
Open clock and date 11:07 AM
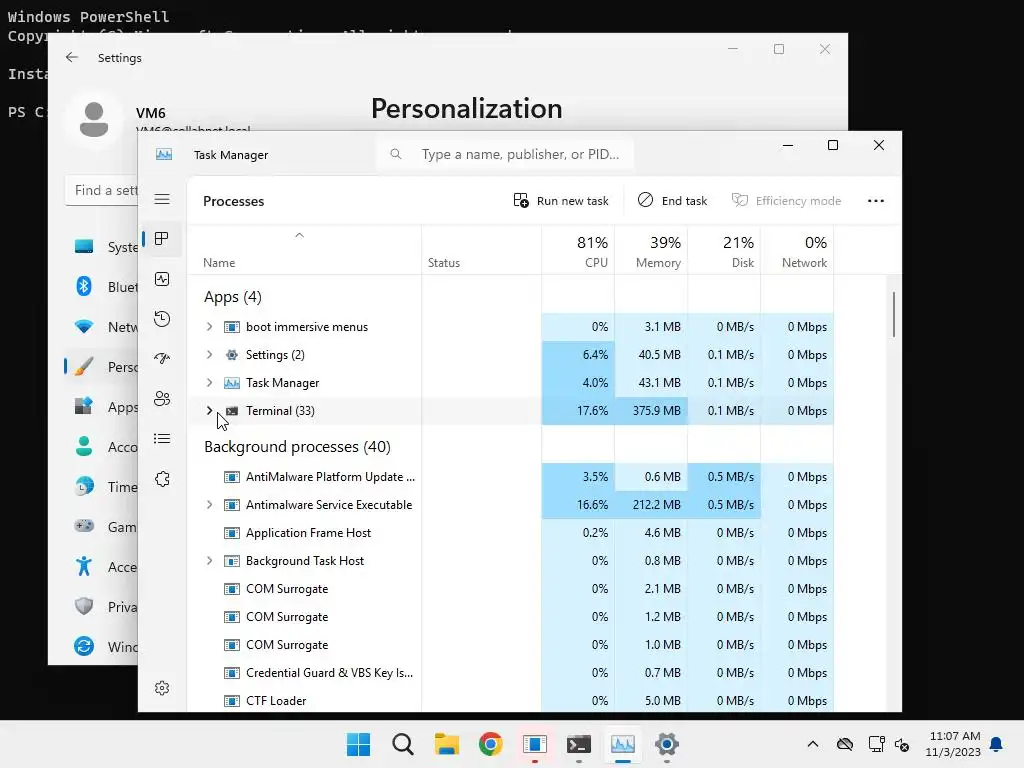953,744
